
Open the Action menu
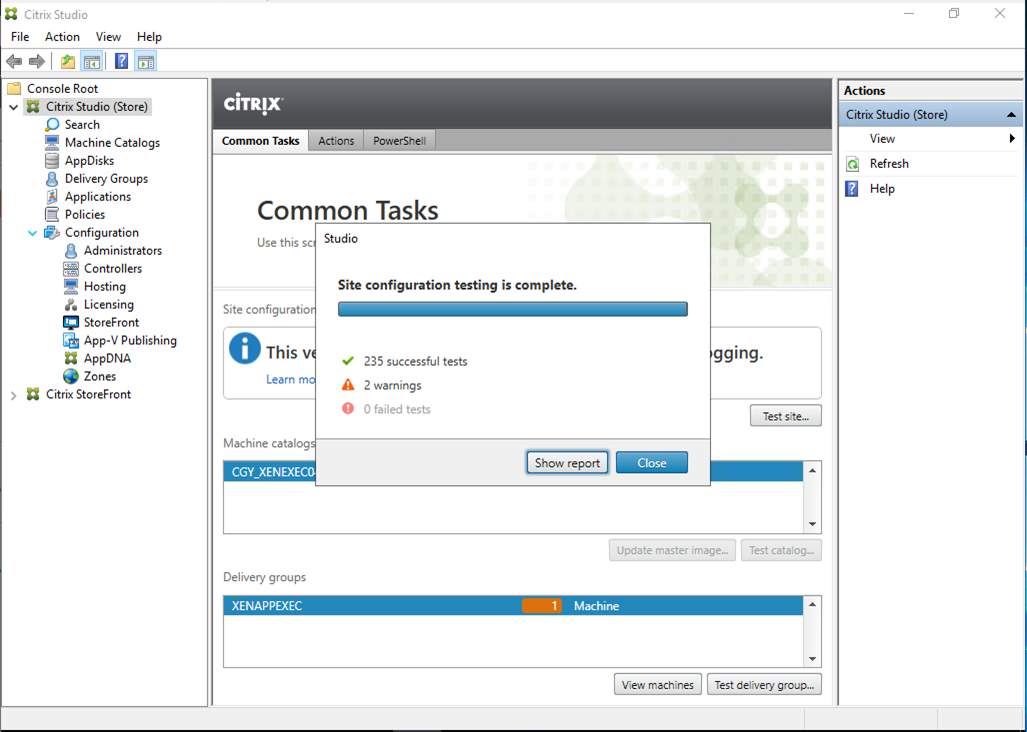click(62, 37)
